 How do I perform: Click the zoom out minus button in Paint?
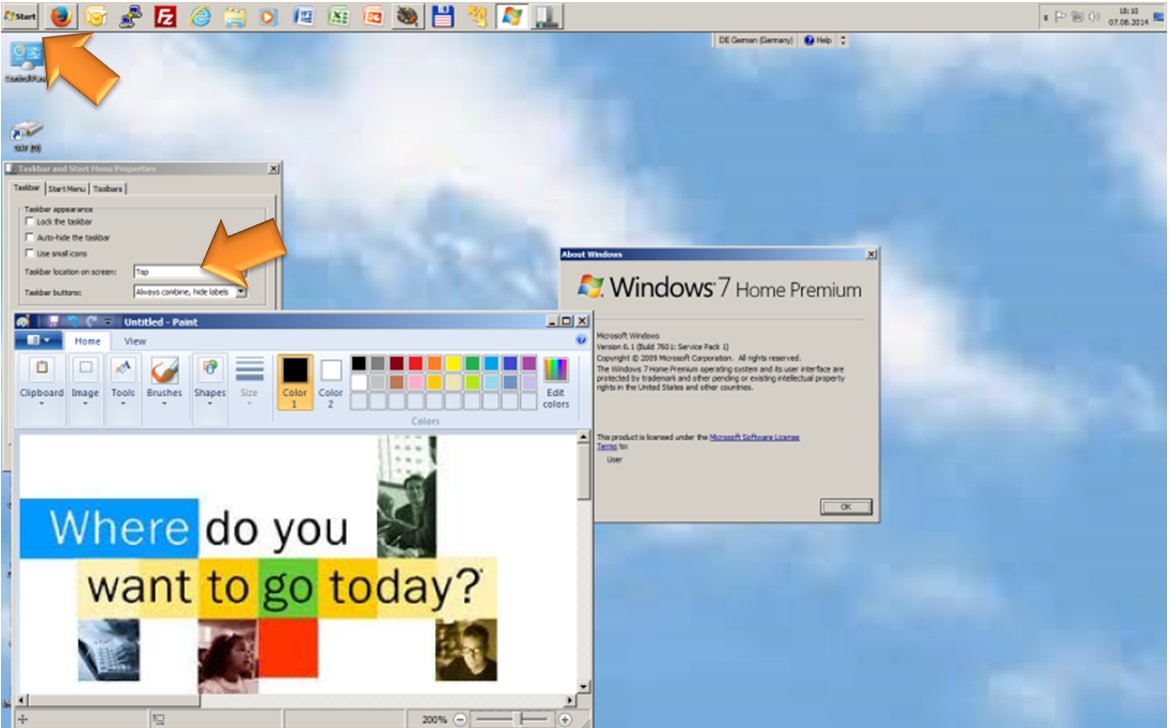click(x=460, y=720)
